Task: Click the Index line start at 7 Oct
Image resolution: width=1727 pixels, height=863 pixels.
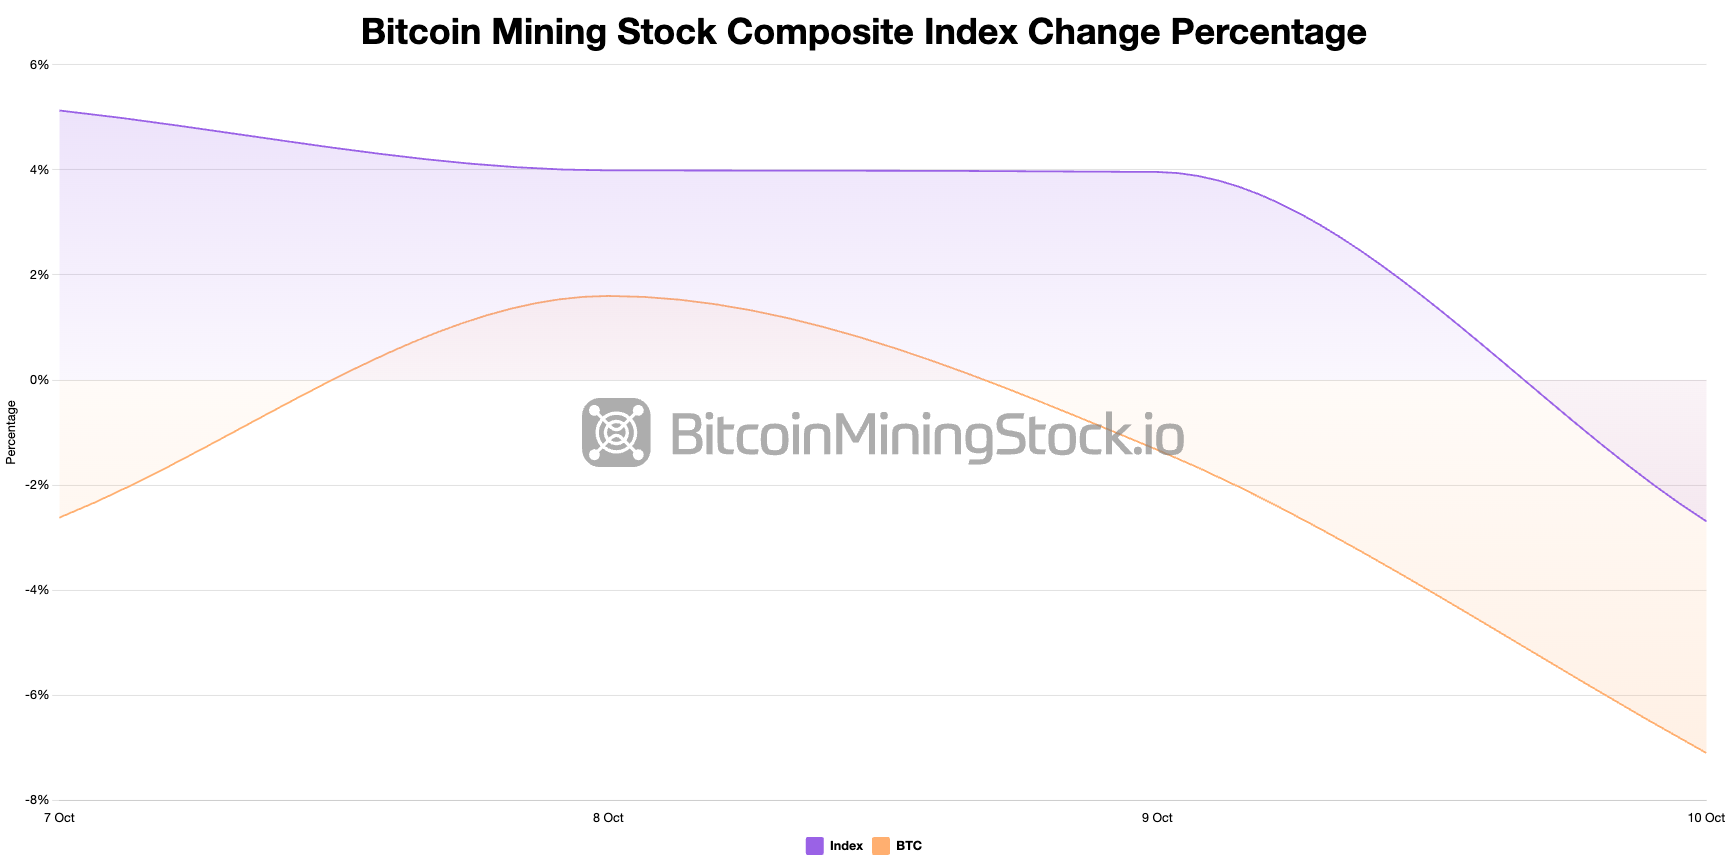Action: [x=60, y=111]
